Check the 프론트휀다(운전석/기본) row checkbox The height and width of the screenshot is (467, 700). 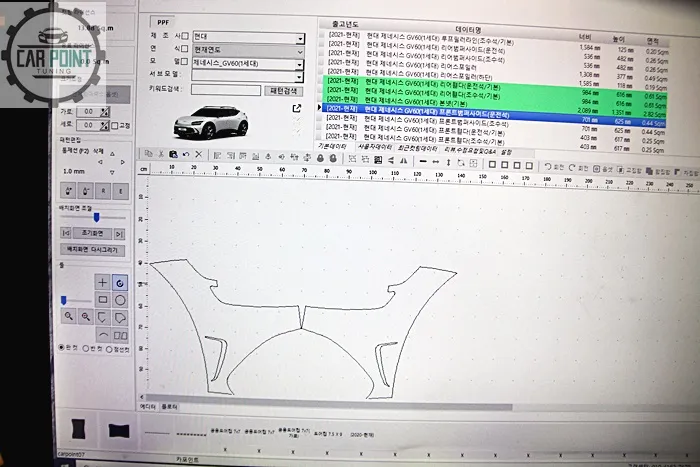(x=319, y=127)
